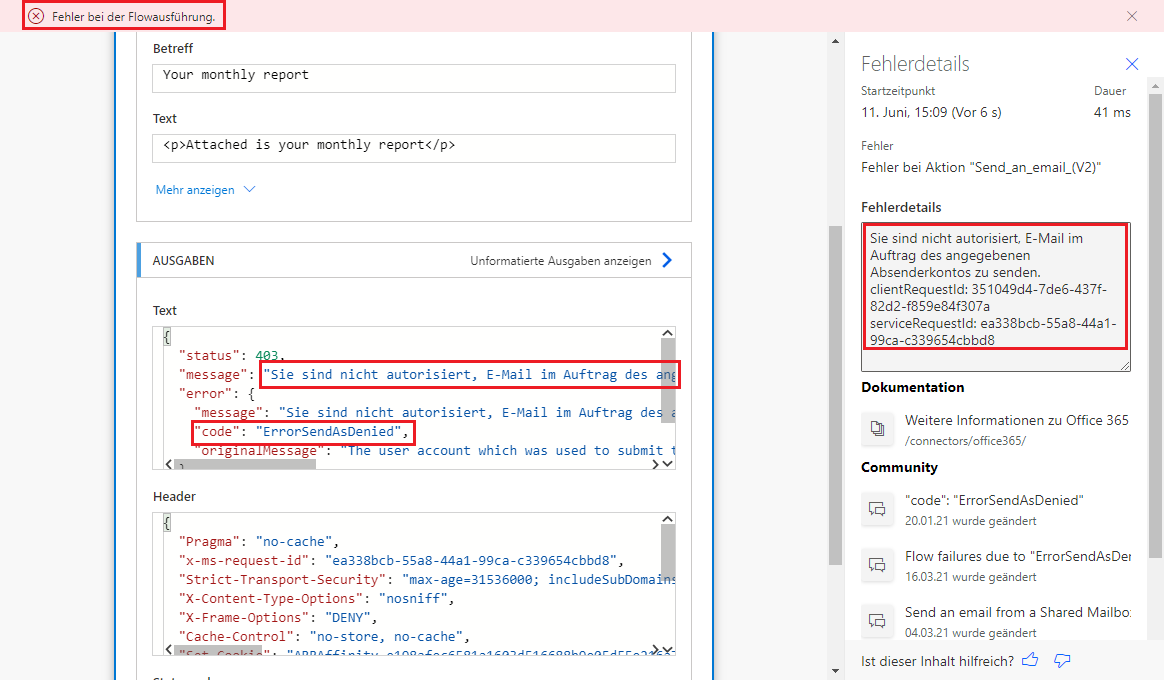Open community post Send an email from a Shared Mailbox

(x=1017, y=612)
